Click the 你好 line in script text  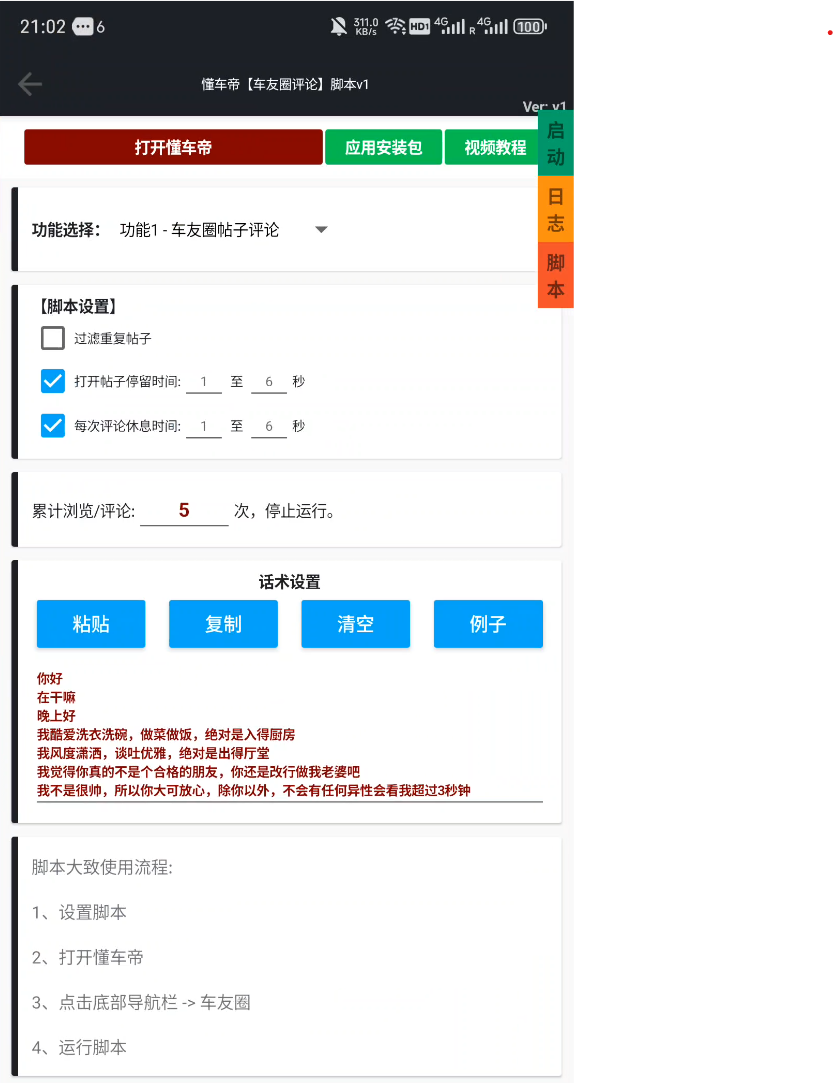(50, 678)
